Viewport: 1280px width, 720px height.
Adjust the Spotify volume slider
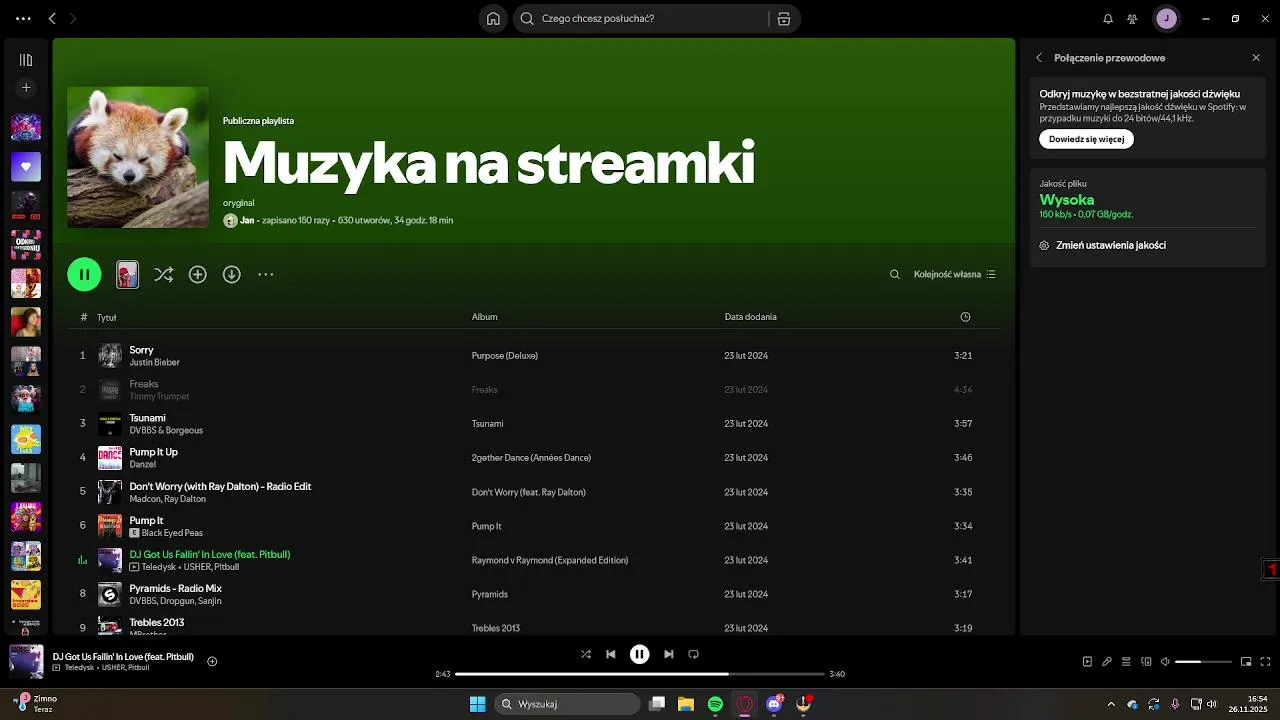pos(1203,661)
